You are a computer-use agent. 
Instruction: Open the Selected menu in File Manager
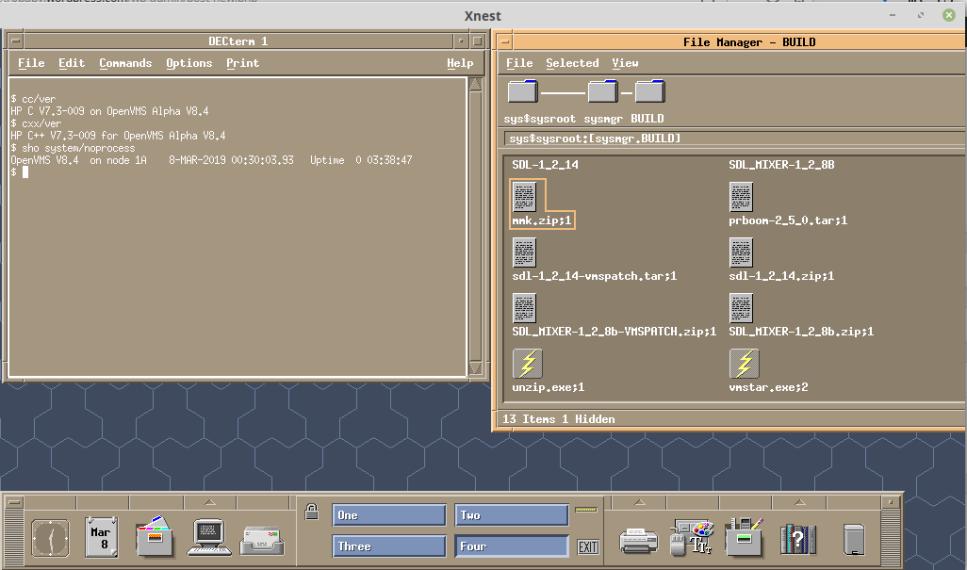pos(572,63)
